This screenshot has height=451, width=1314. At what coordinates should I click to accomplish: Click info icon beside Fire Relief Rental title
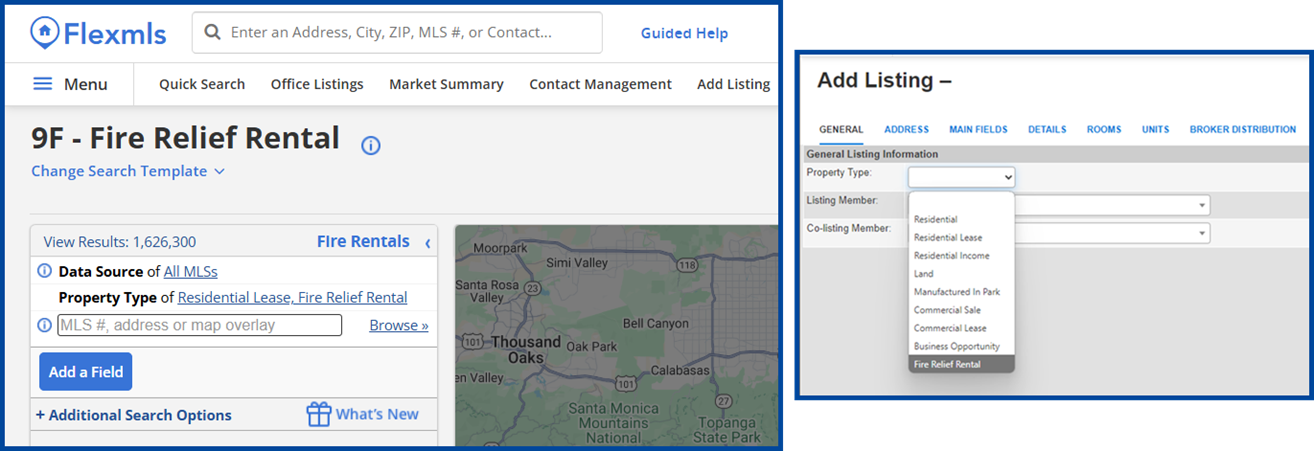point(371,146)
